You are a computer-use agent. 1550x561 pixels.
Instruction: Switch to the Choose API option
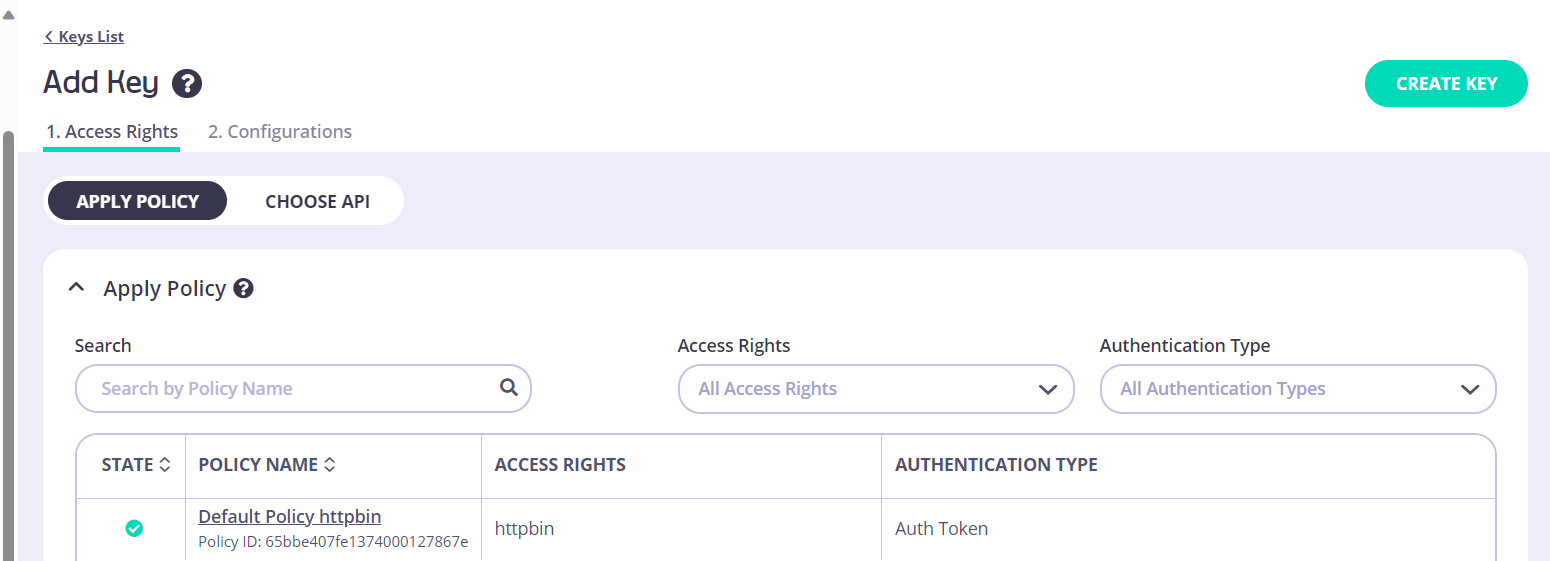click(317, 201)
